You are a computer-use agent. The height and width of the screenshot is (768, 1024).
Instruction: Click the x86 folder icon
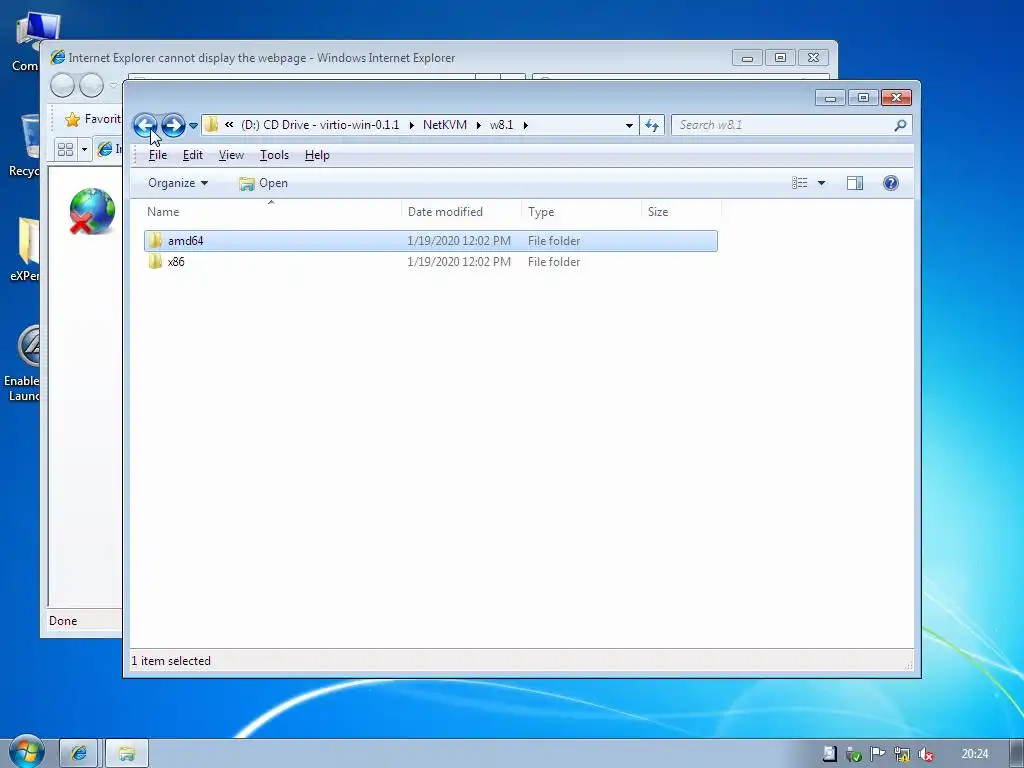click(155, 261)
